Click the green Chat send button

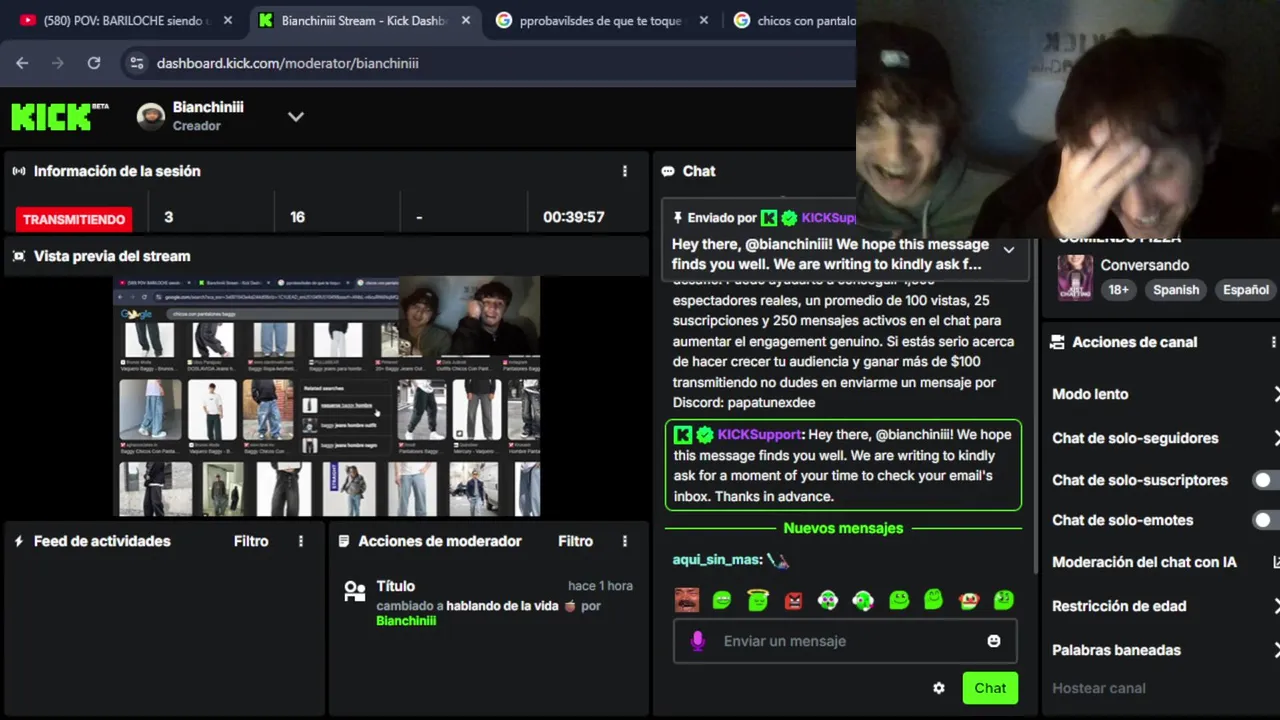(x=990, y=688)
